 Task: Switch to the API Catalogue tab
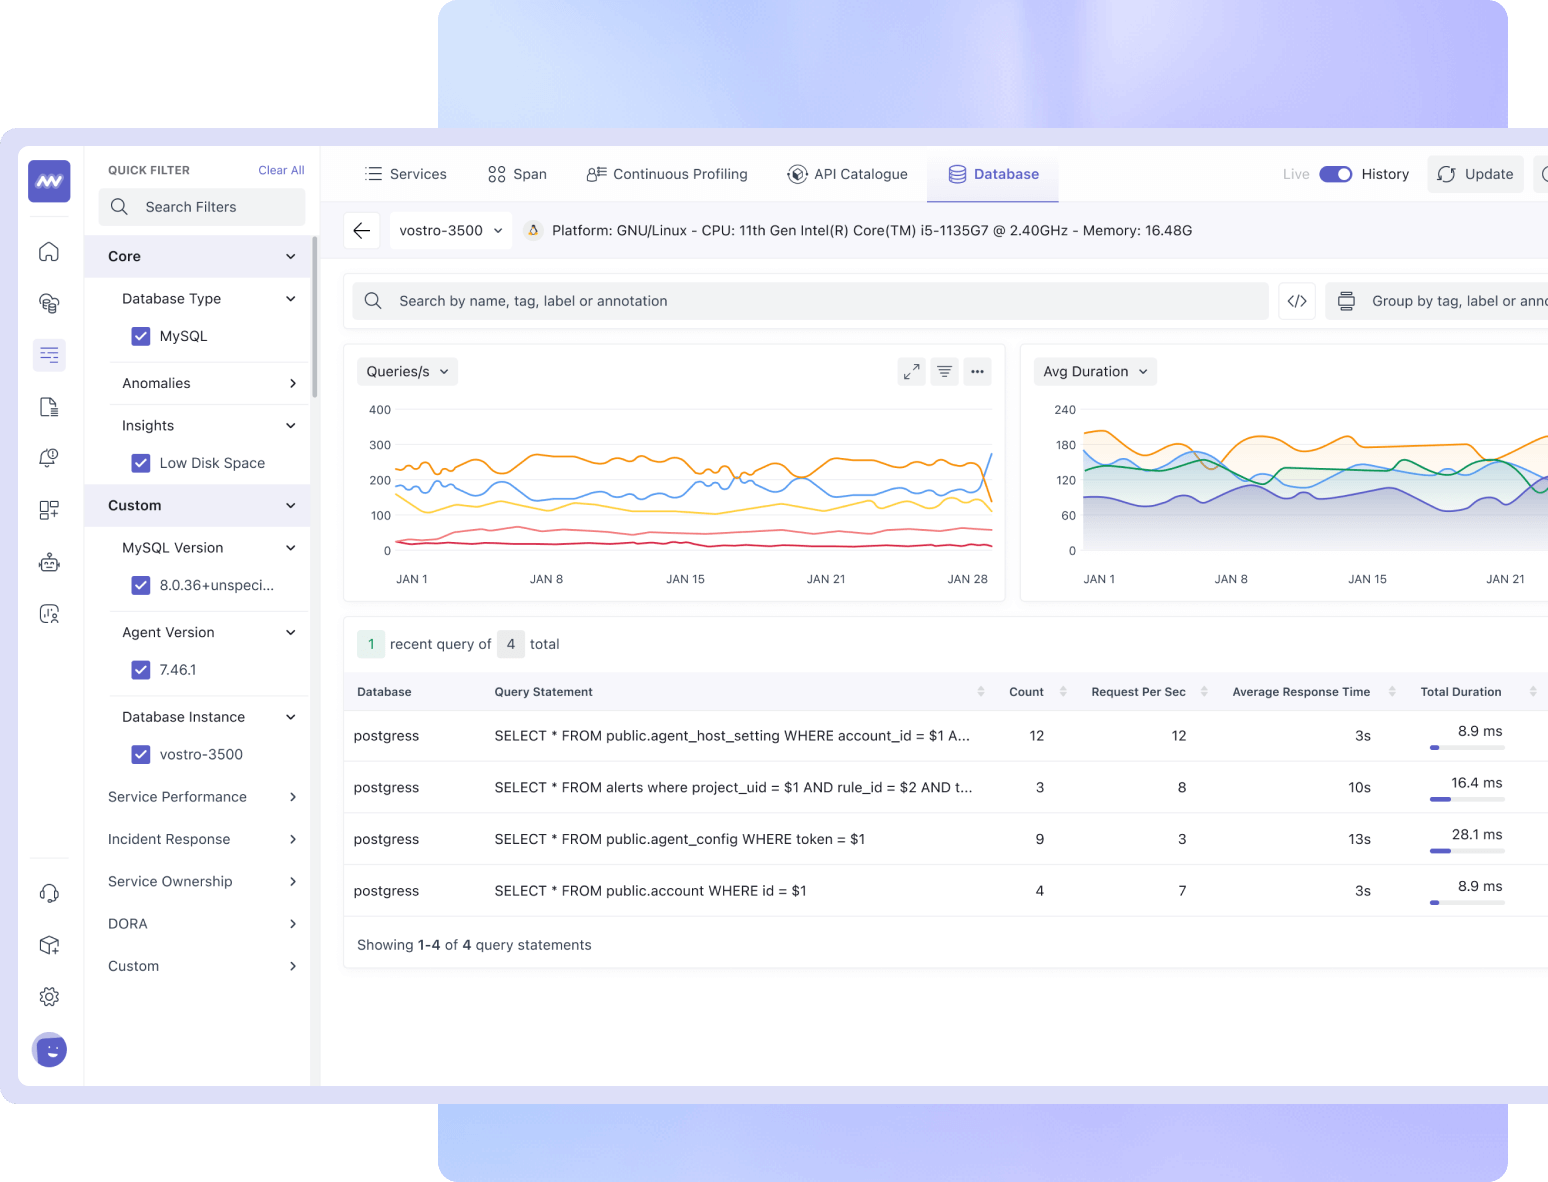click(847, 174)
